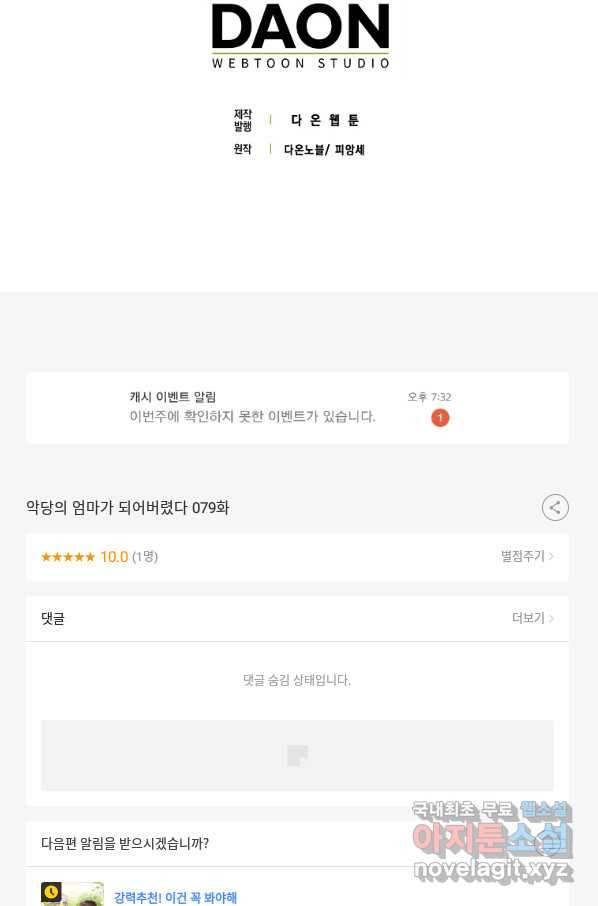Screen dimensions: 598x906
Task: Click the gray comment banner area
Action: [298, 755]
